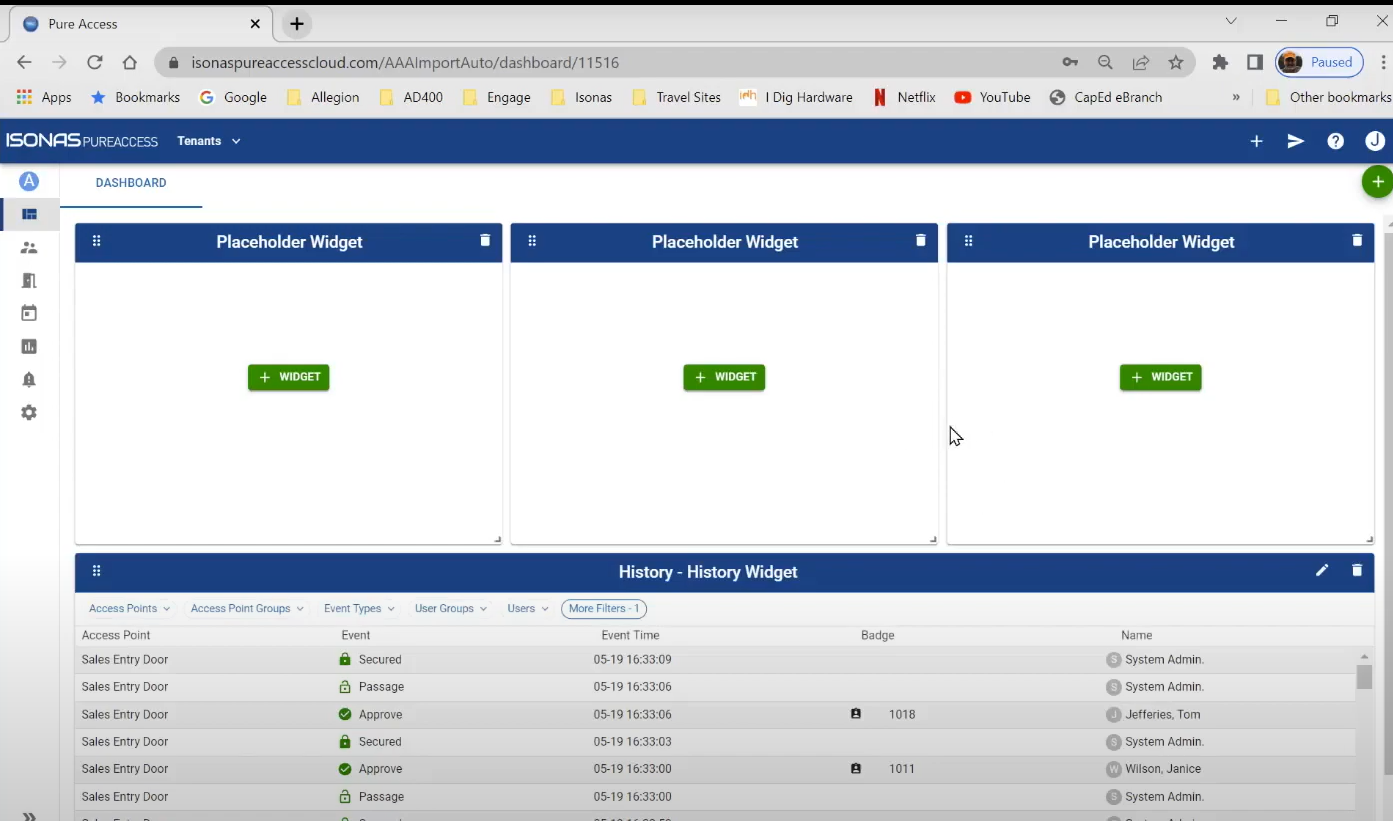
Task: Open the Isonas bookmark folder
Action: pyautogui.click(x=581, y=97)
